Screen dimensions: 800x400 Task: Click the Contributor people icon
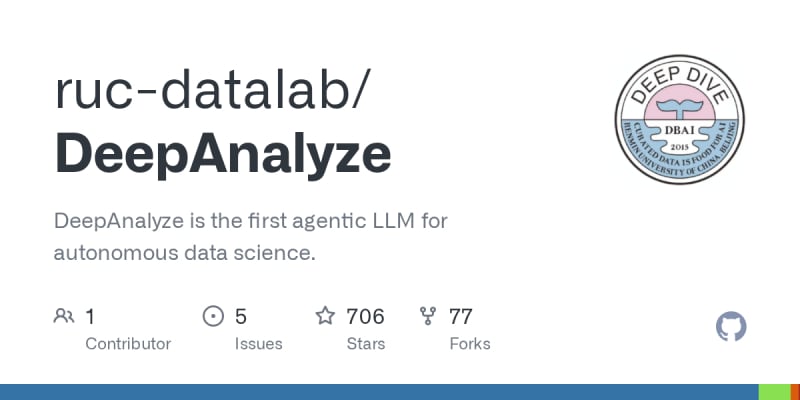63,317
